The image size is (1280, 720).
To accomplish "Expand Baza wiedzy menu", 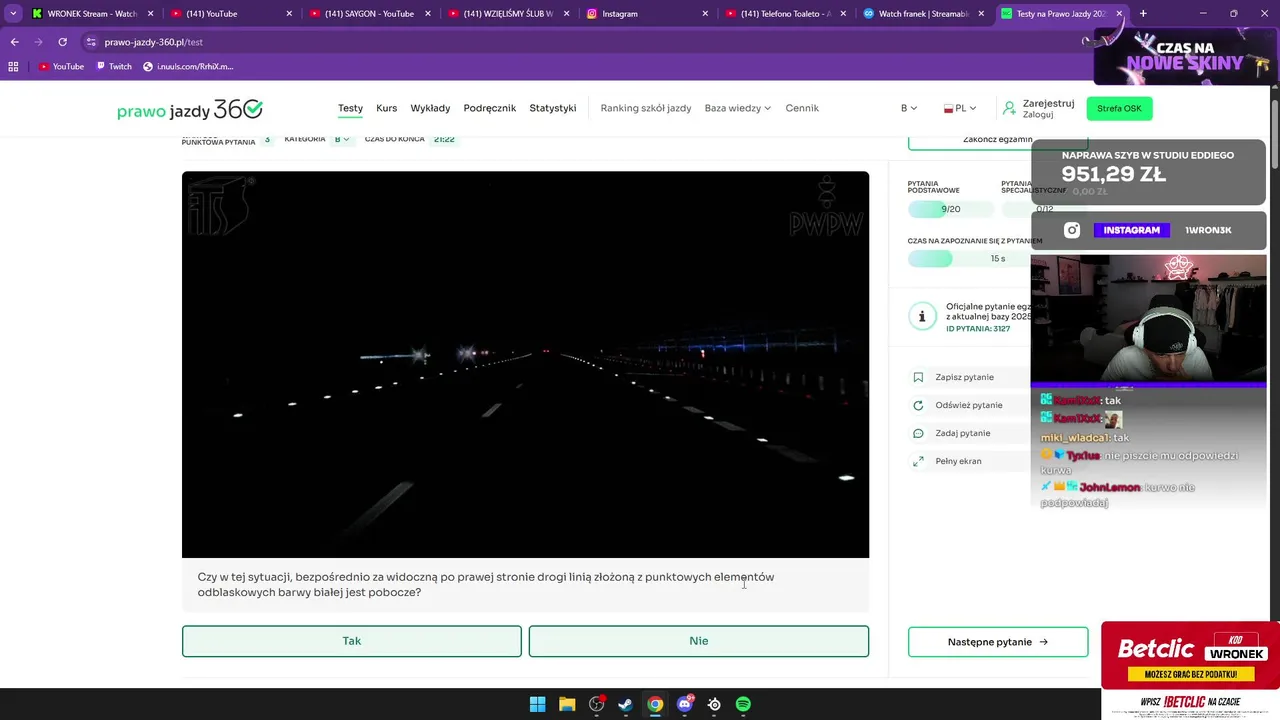I will click(x=737, y=108).
